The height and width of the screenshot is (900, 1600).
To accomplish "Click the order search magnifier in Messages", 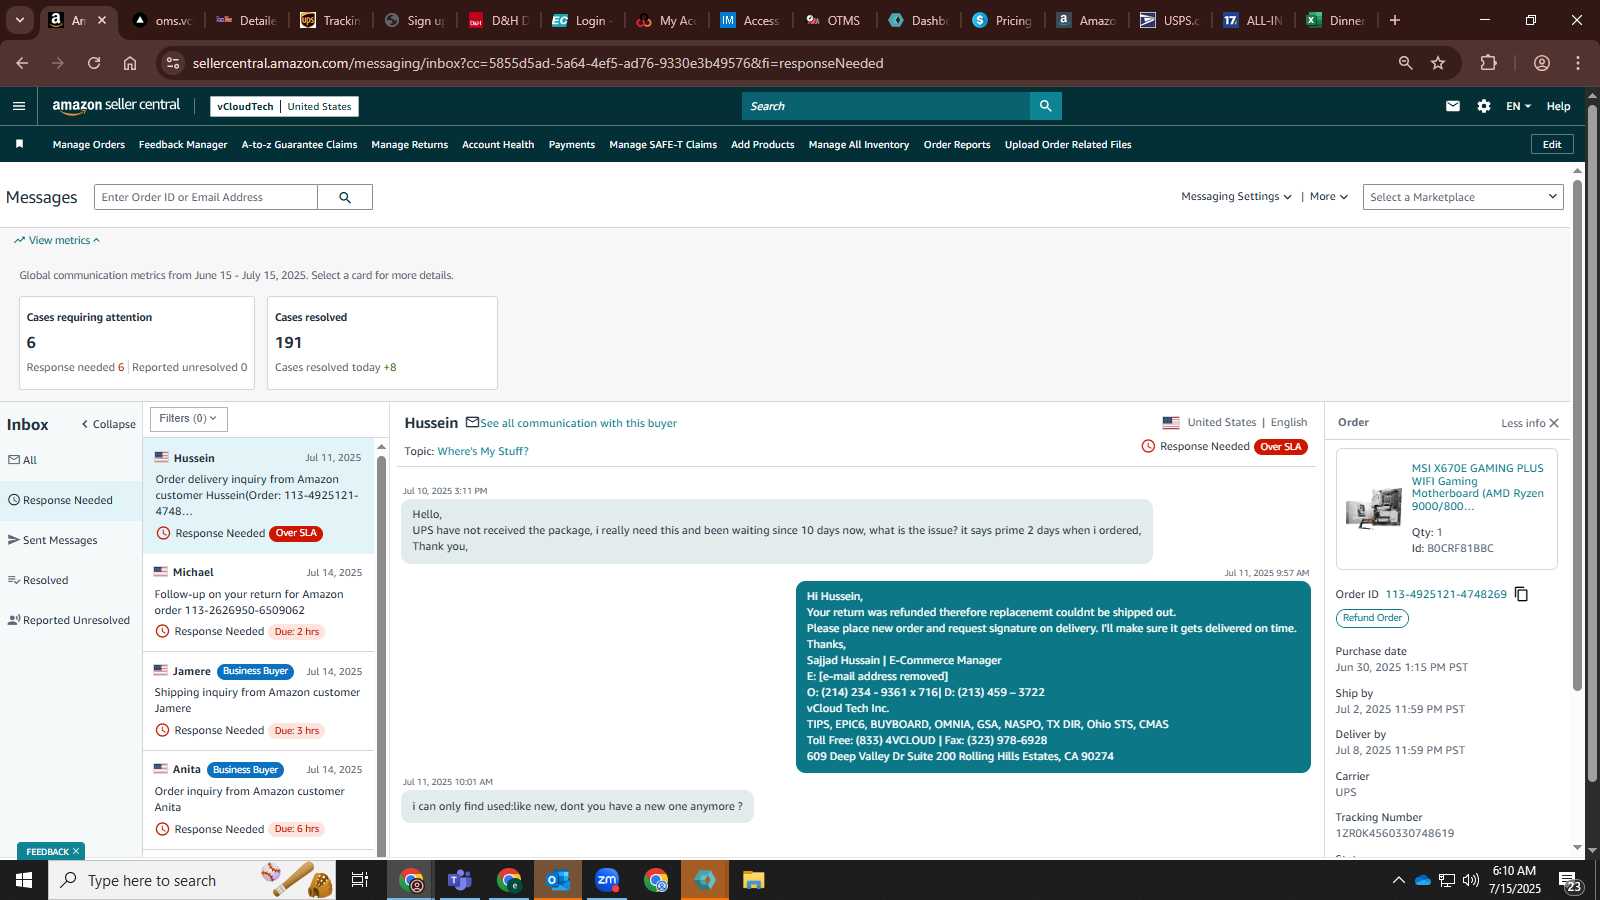I will click(345, 197).
